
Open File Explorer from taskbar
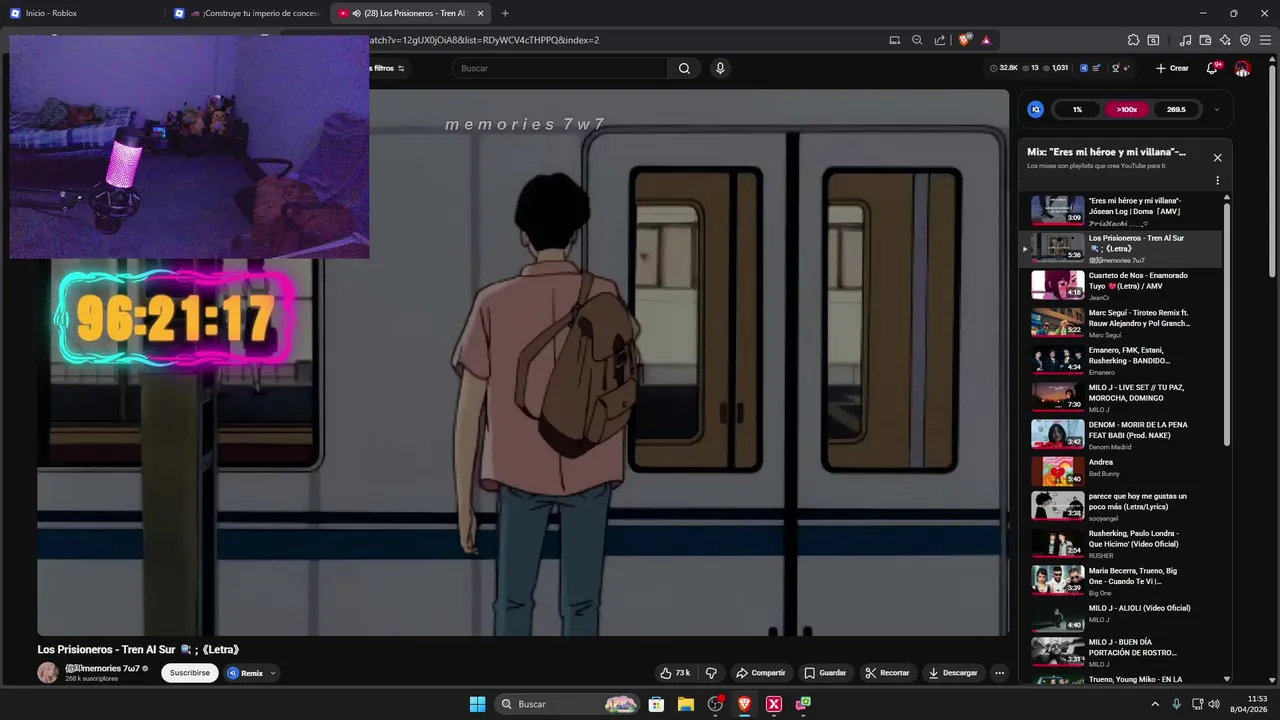[x=686, y=704]
